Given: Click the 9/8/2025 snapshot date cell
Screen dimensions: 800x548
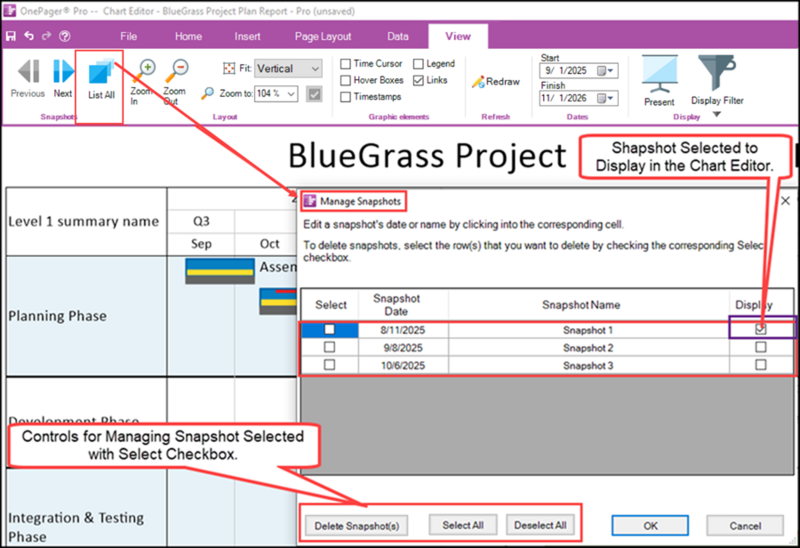Looking at the screenshot, I should click(403, 348).
